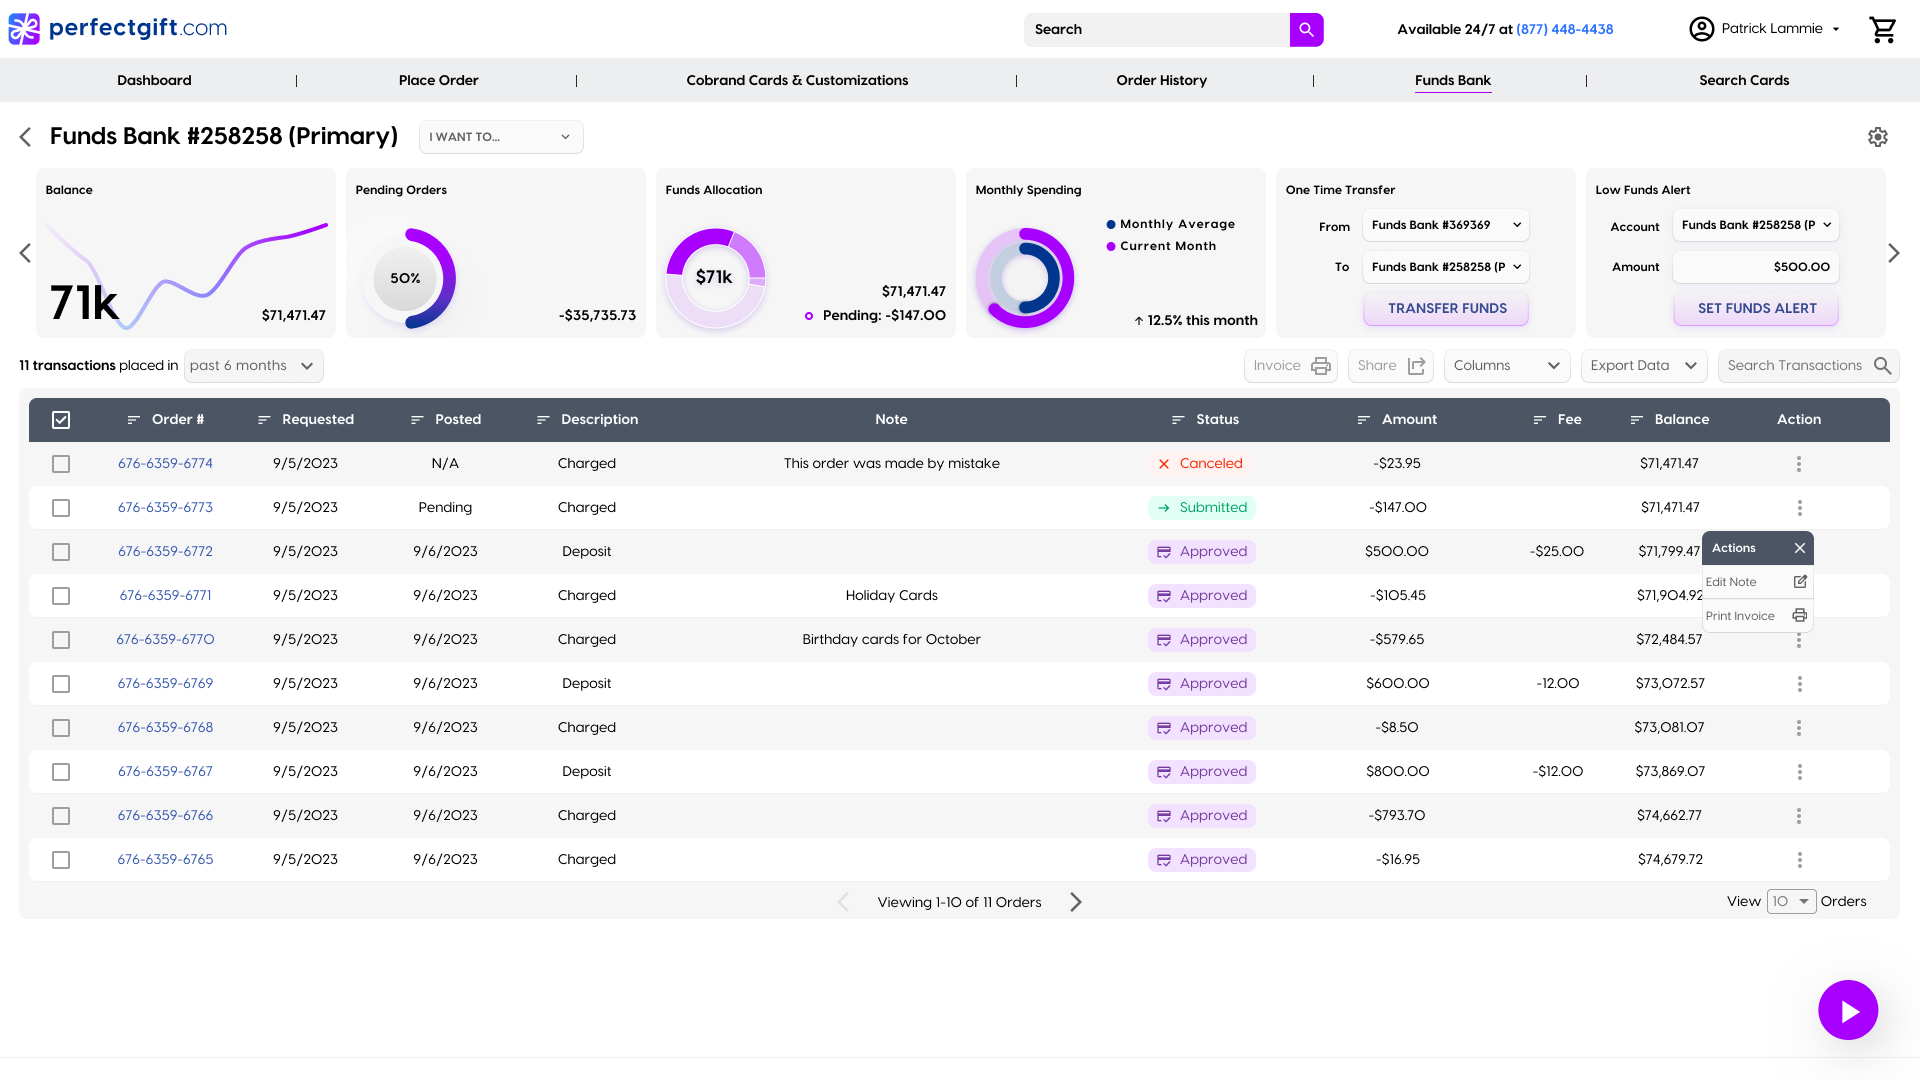Click the TRANSFER FUNDS button
Image resolution: width=1920 pixels, height=1080 pixels.
(1446, 309)
